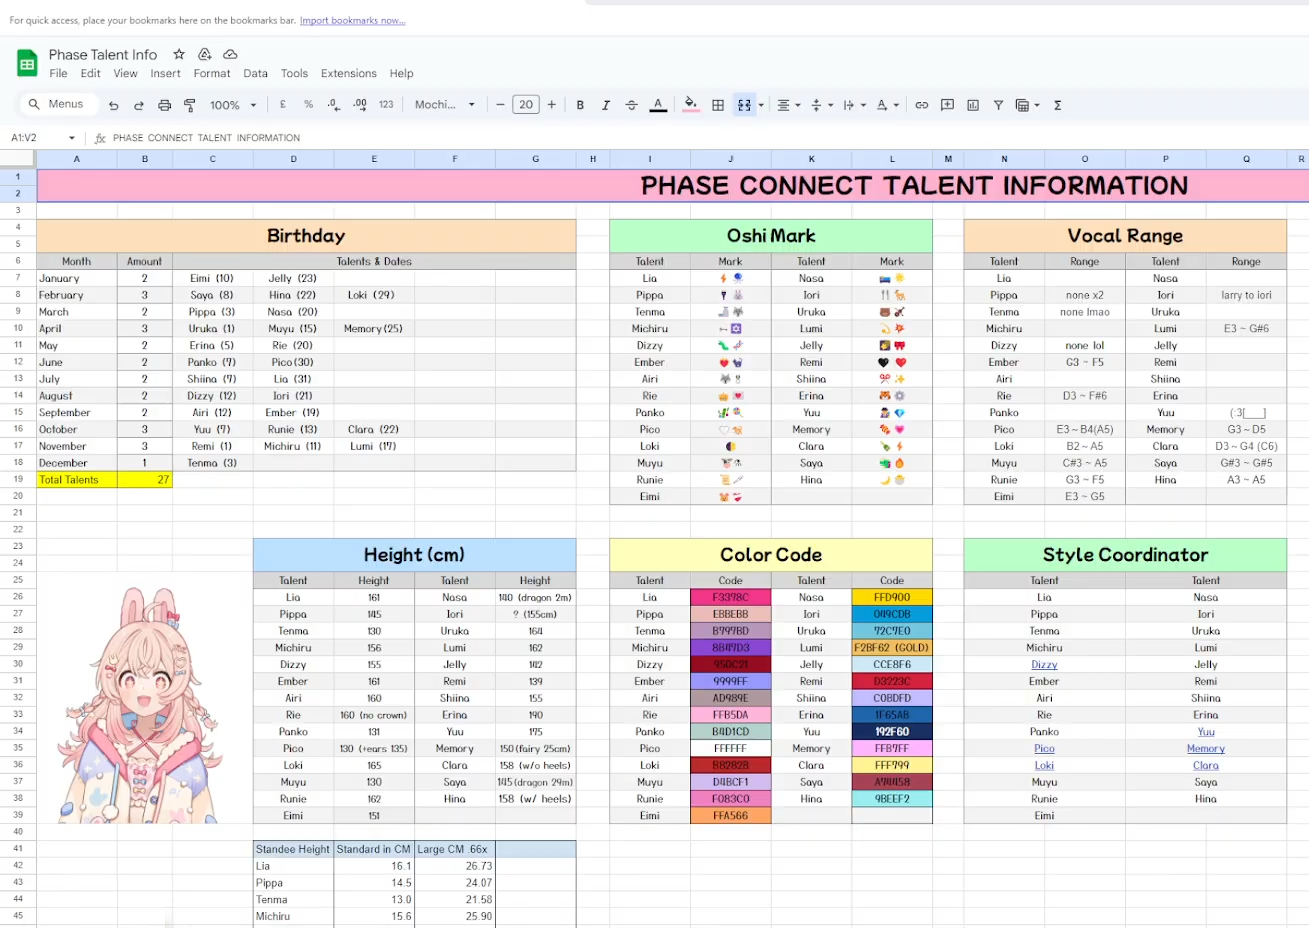Viewport: 1309px width, 928px height.
Task: Open the 123 more formats button
Action: pos(386,105)
